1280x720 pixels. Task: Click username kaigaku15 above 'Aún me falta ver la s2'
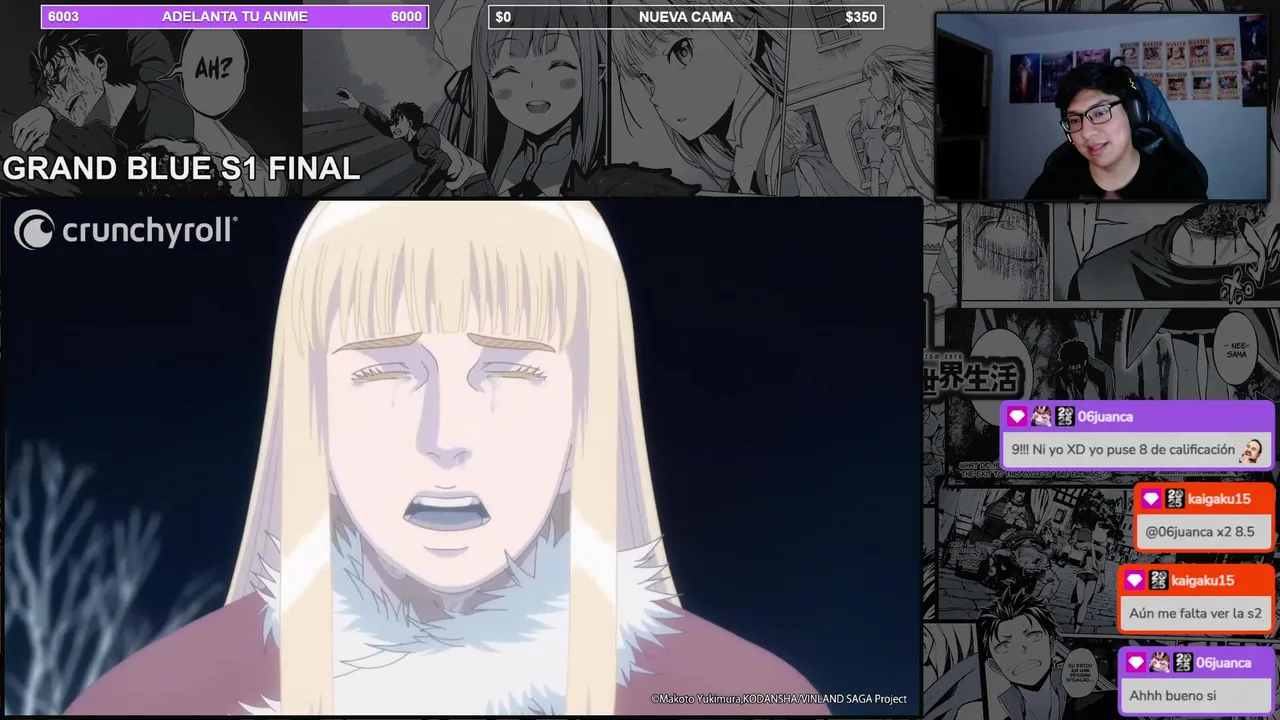(x=1203, y=581)
